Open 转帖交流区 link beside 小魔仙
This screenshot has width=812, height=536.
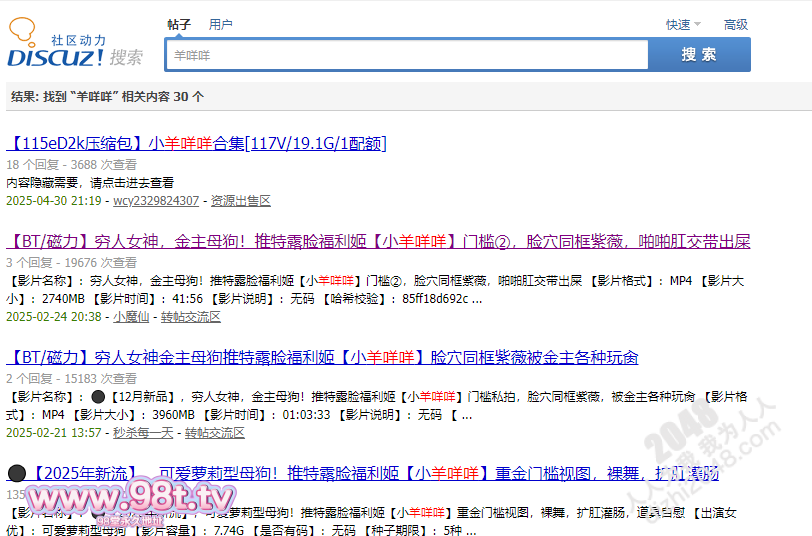click(x=190, y=317)
